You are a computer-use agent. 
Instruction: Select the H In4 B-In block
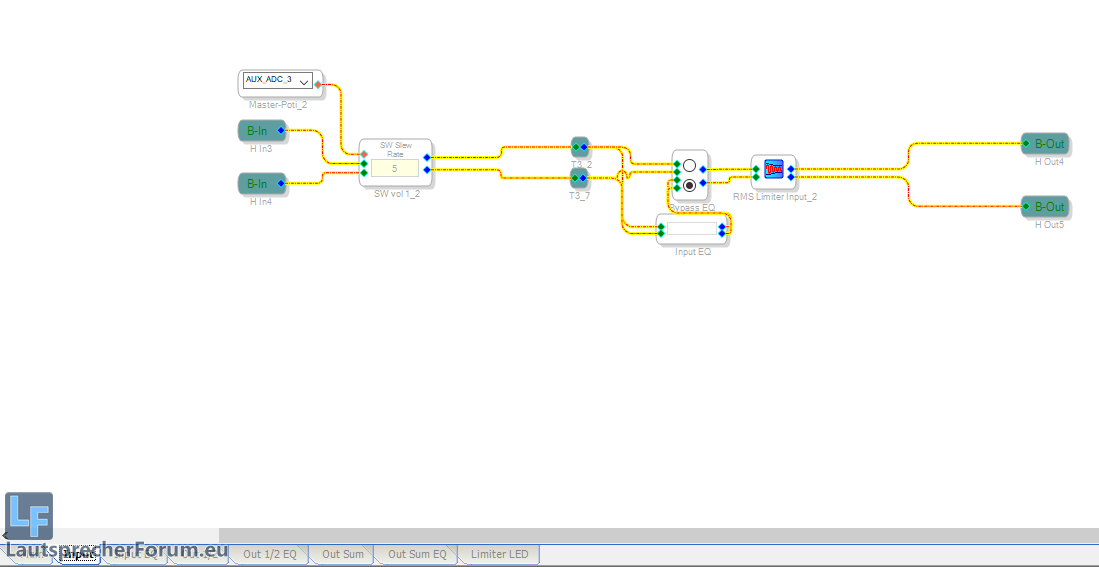[x=258, y=183]
